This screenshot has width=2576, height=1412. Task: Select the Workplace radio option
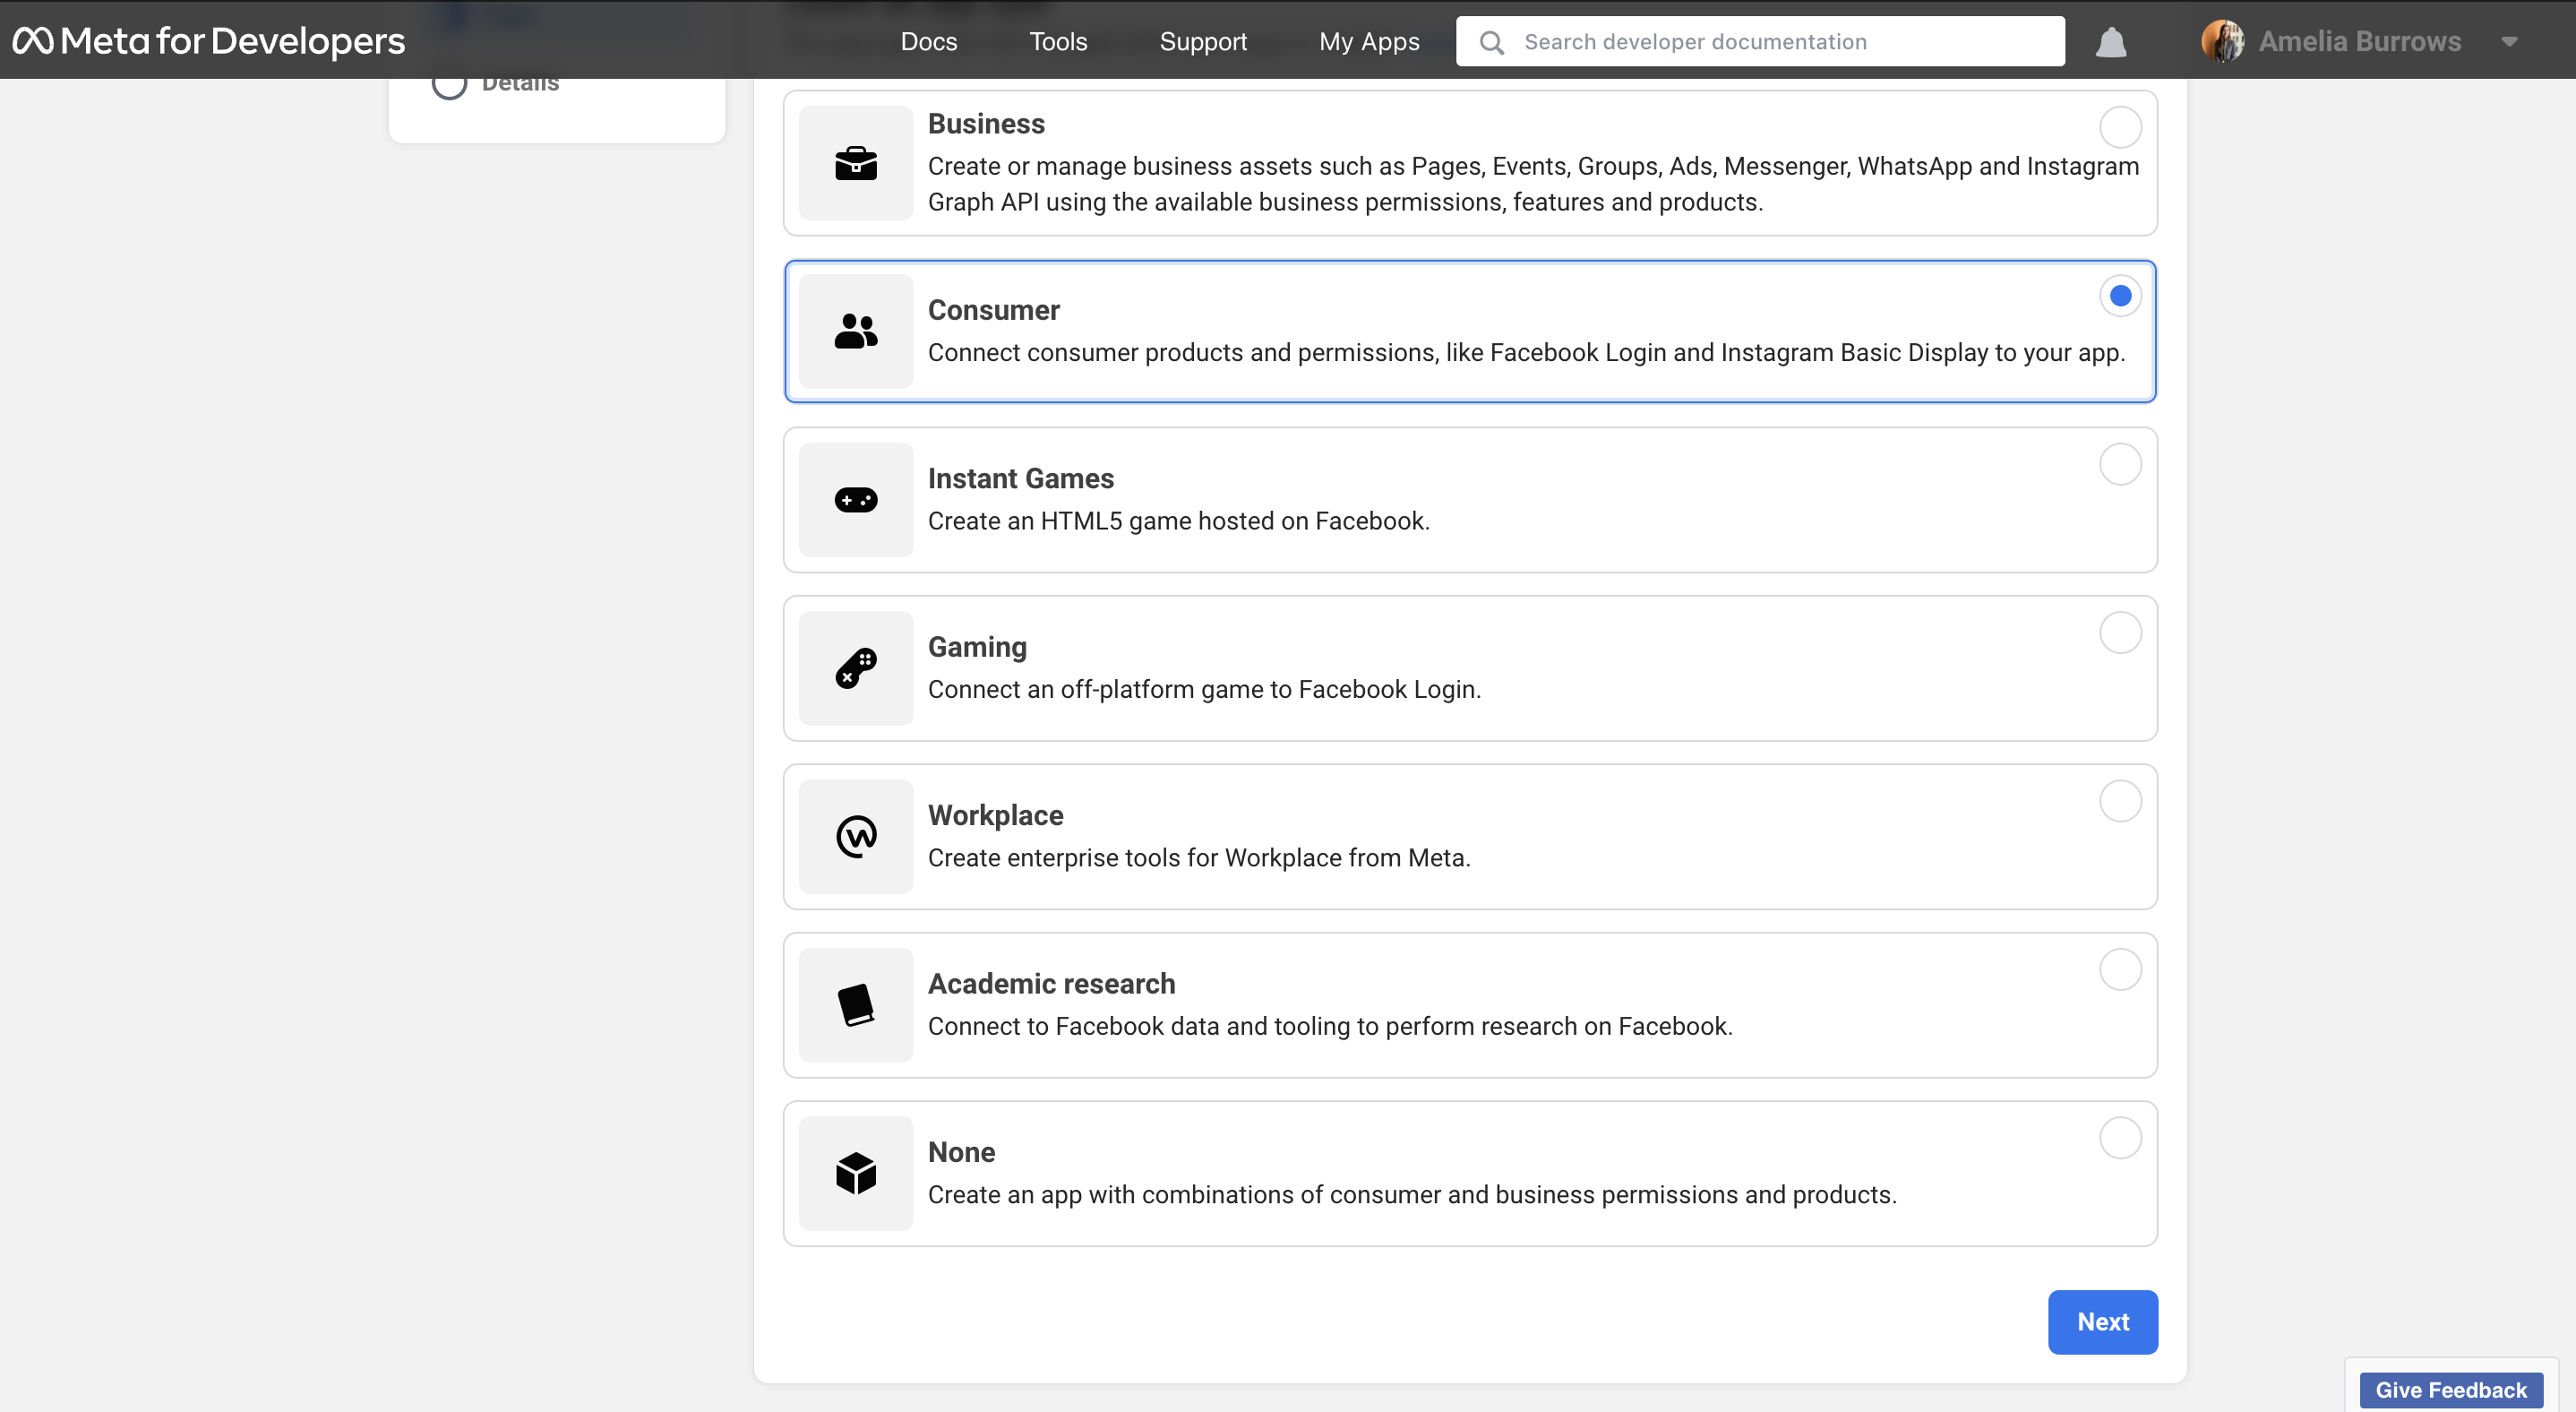click(2120, 801)
